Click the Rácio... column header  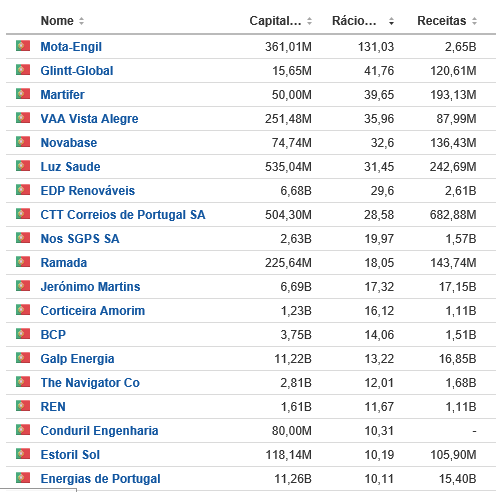pyautogui.click(x=354, y=21)
